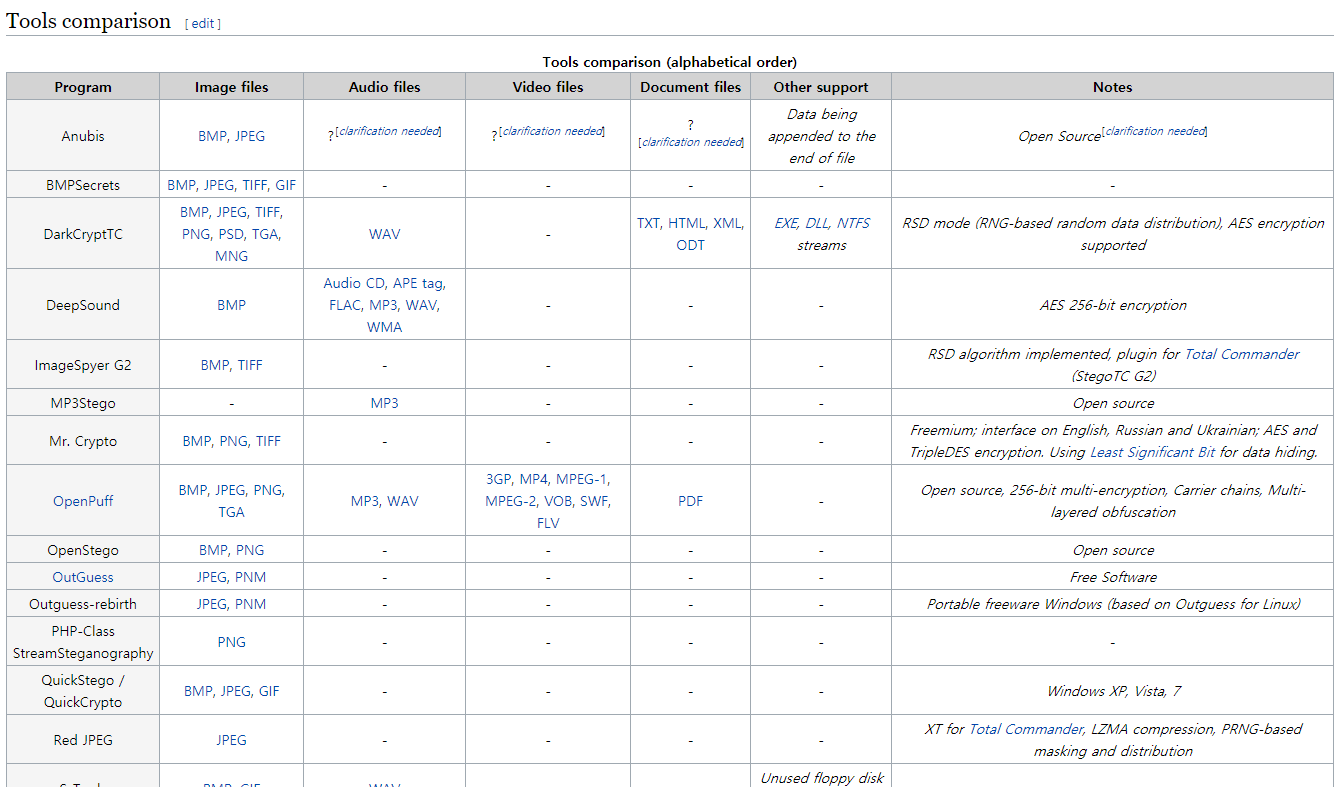Open the FLAC audio format link
This screenshot has height=787, width=1341.
click(x=345, y=305)
